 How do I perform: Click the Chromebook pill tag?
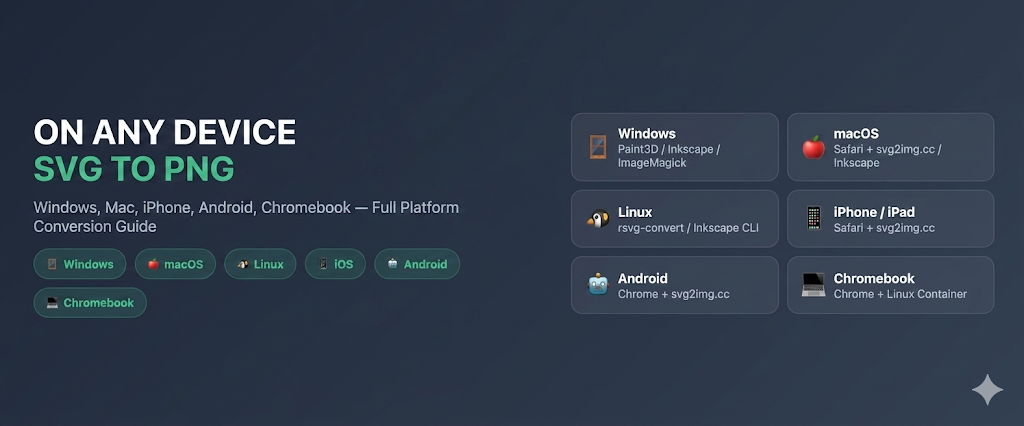[90, 303]
